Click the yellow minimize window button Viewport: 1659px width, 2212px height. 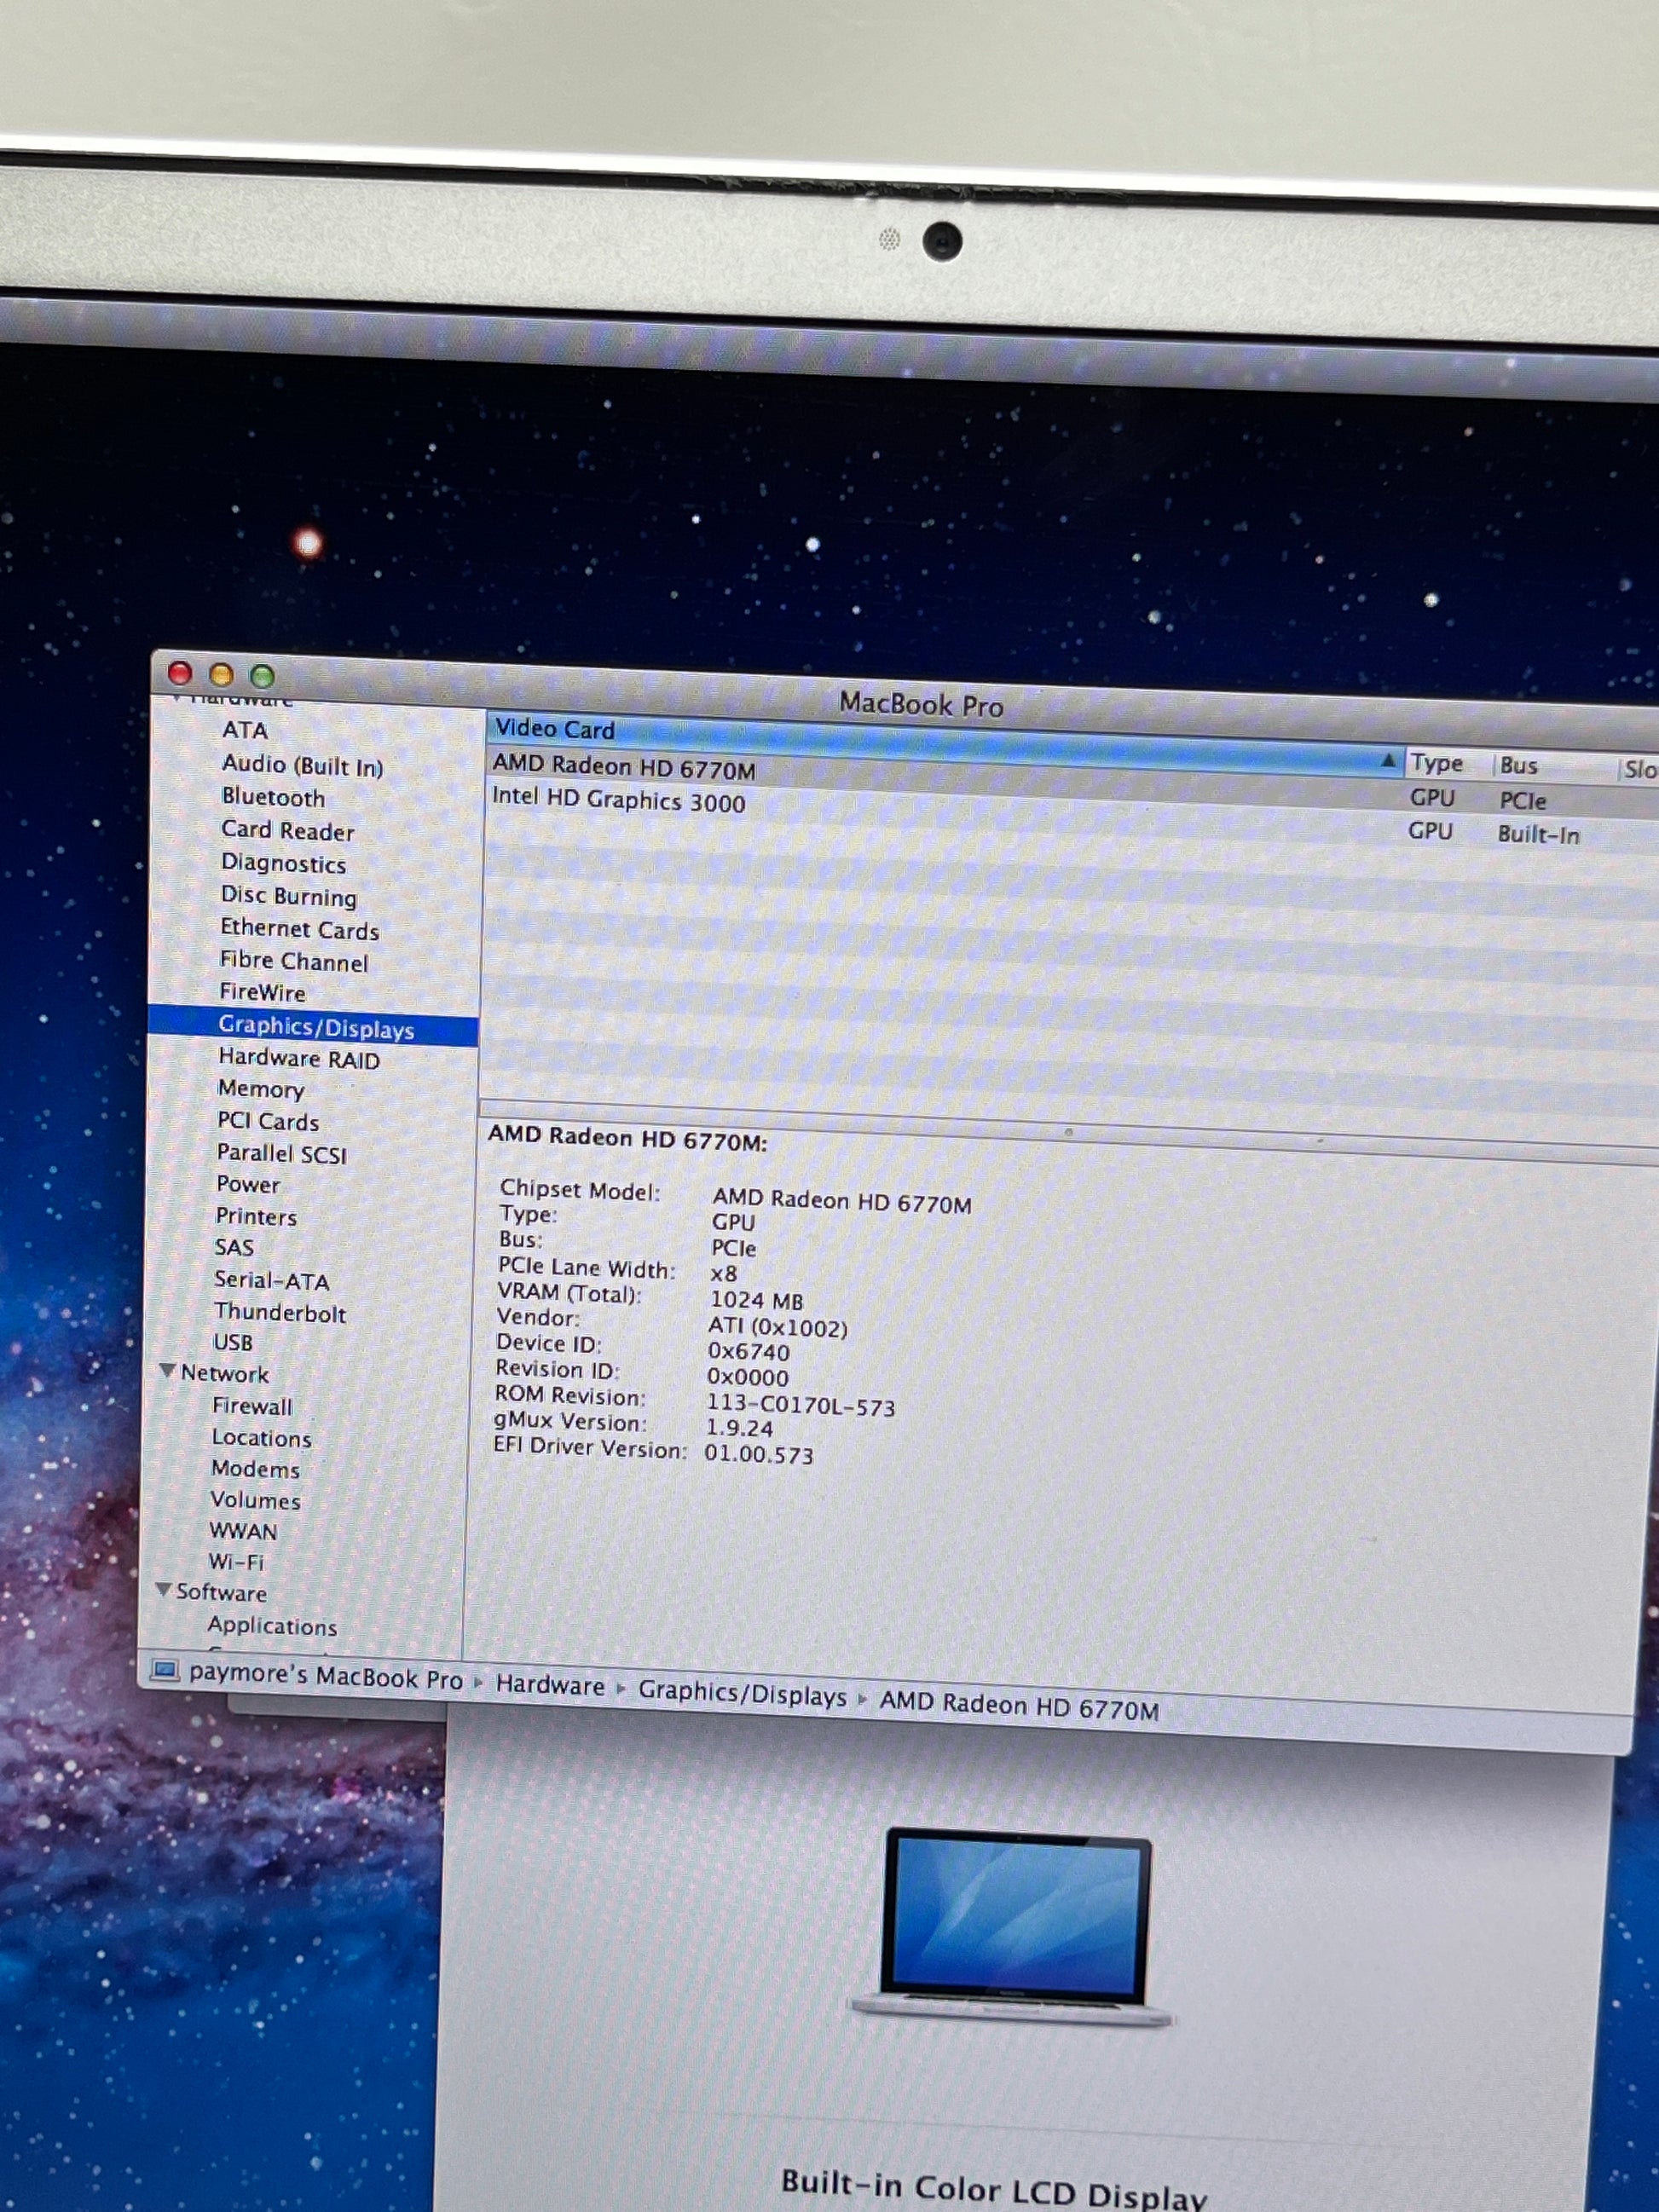coord(222,674)
